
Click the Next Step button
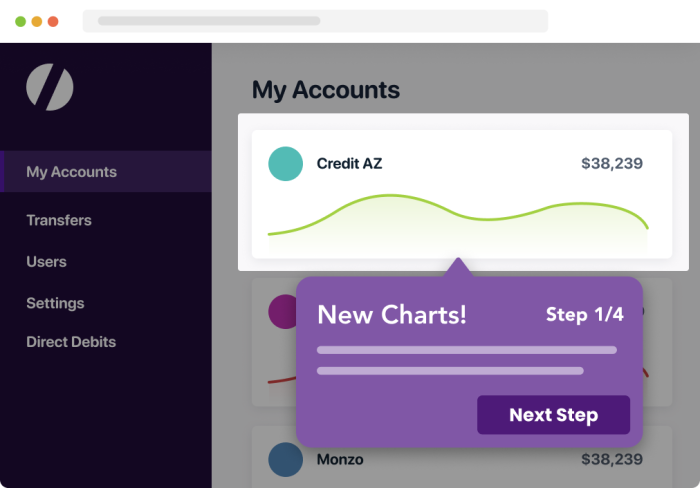554,415
